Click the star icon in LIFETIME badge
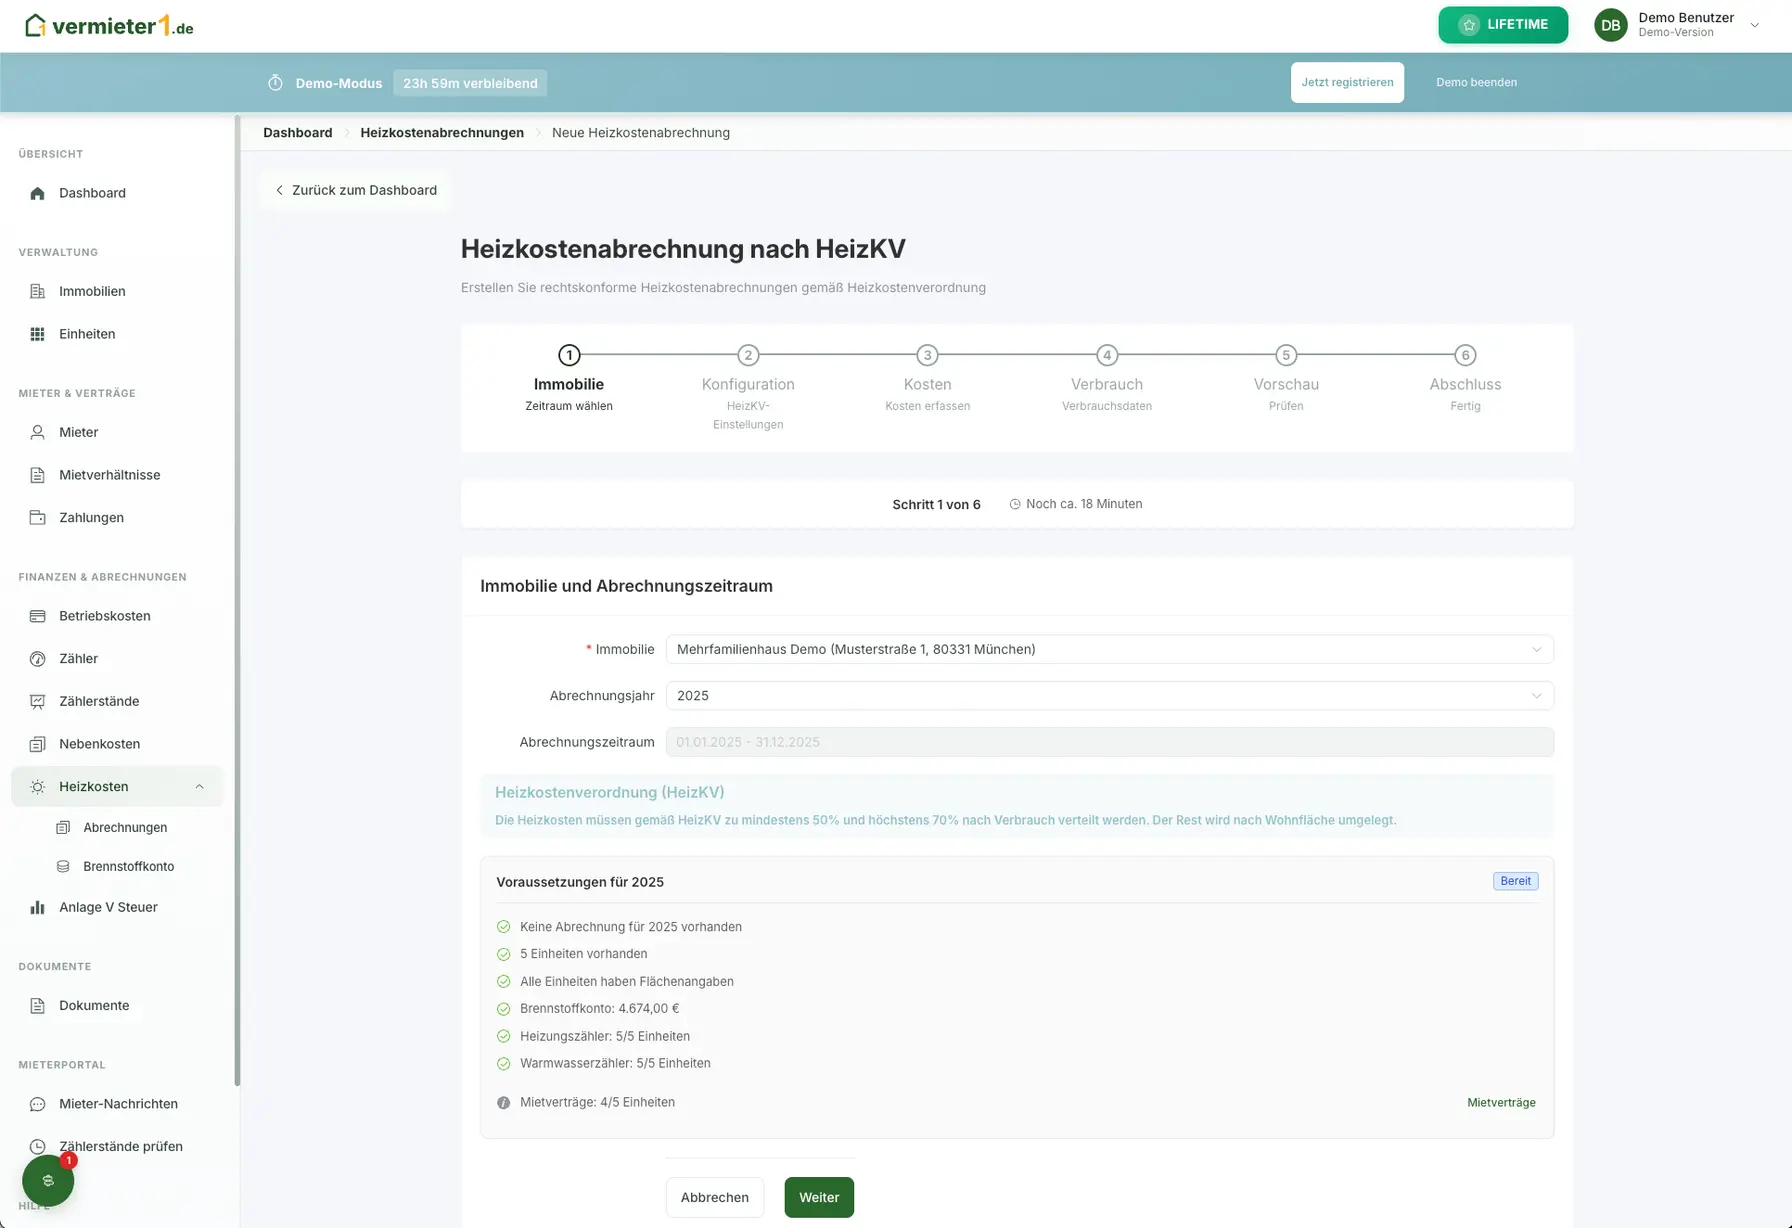Image resolution: width=1792 pixels, height=1228 pixels. [x=1469, y=25]
